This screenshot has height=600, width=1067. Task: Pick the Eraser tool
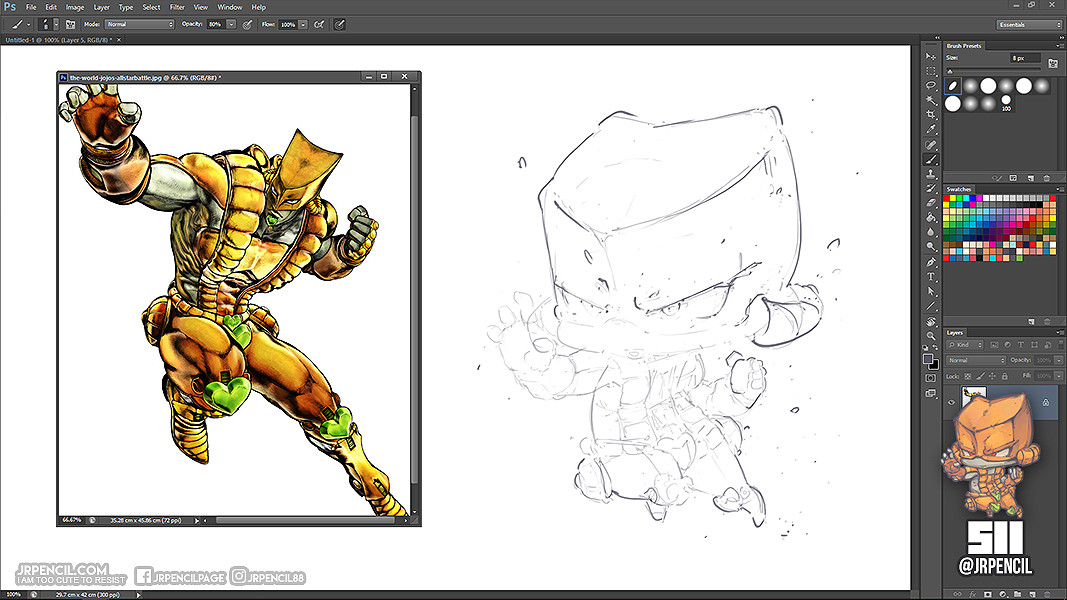click(x=931, y=200)
